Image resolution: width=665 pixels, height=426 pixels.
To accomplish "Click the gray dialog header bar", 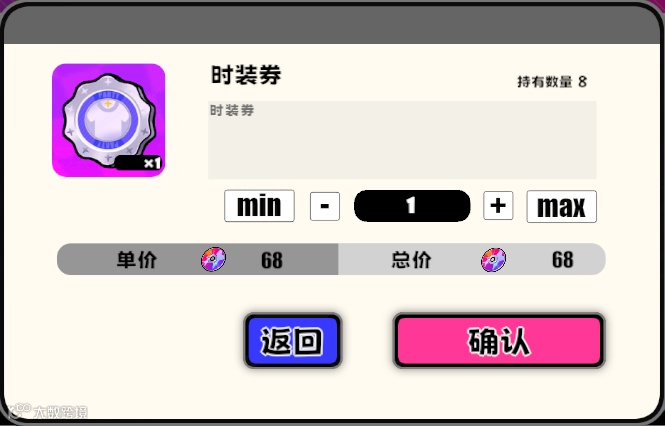I will (332, 25).
